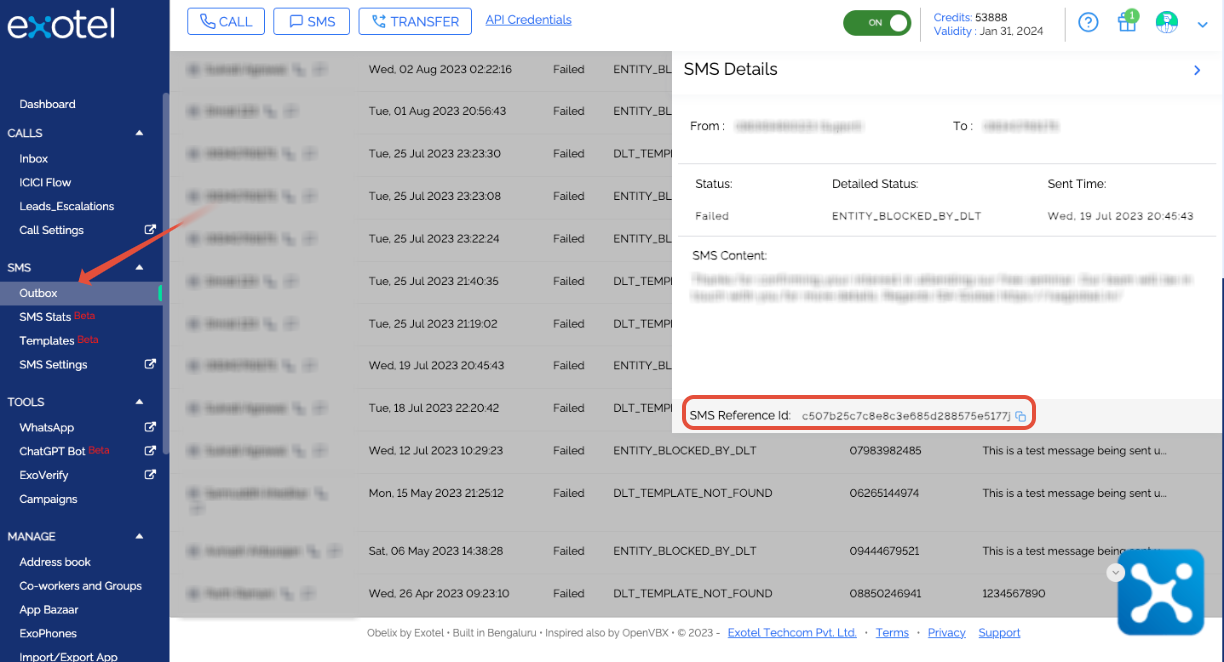
Task: Click the CALL button
Action: (226, 21)
